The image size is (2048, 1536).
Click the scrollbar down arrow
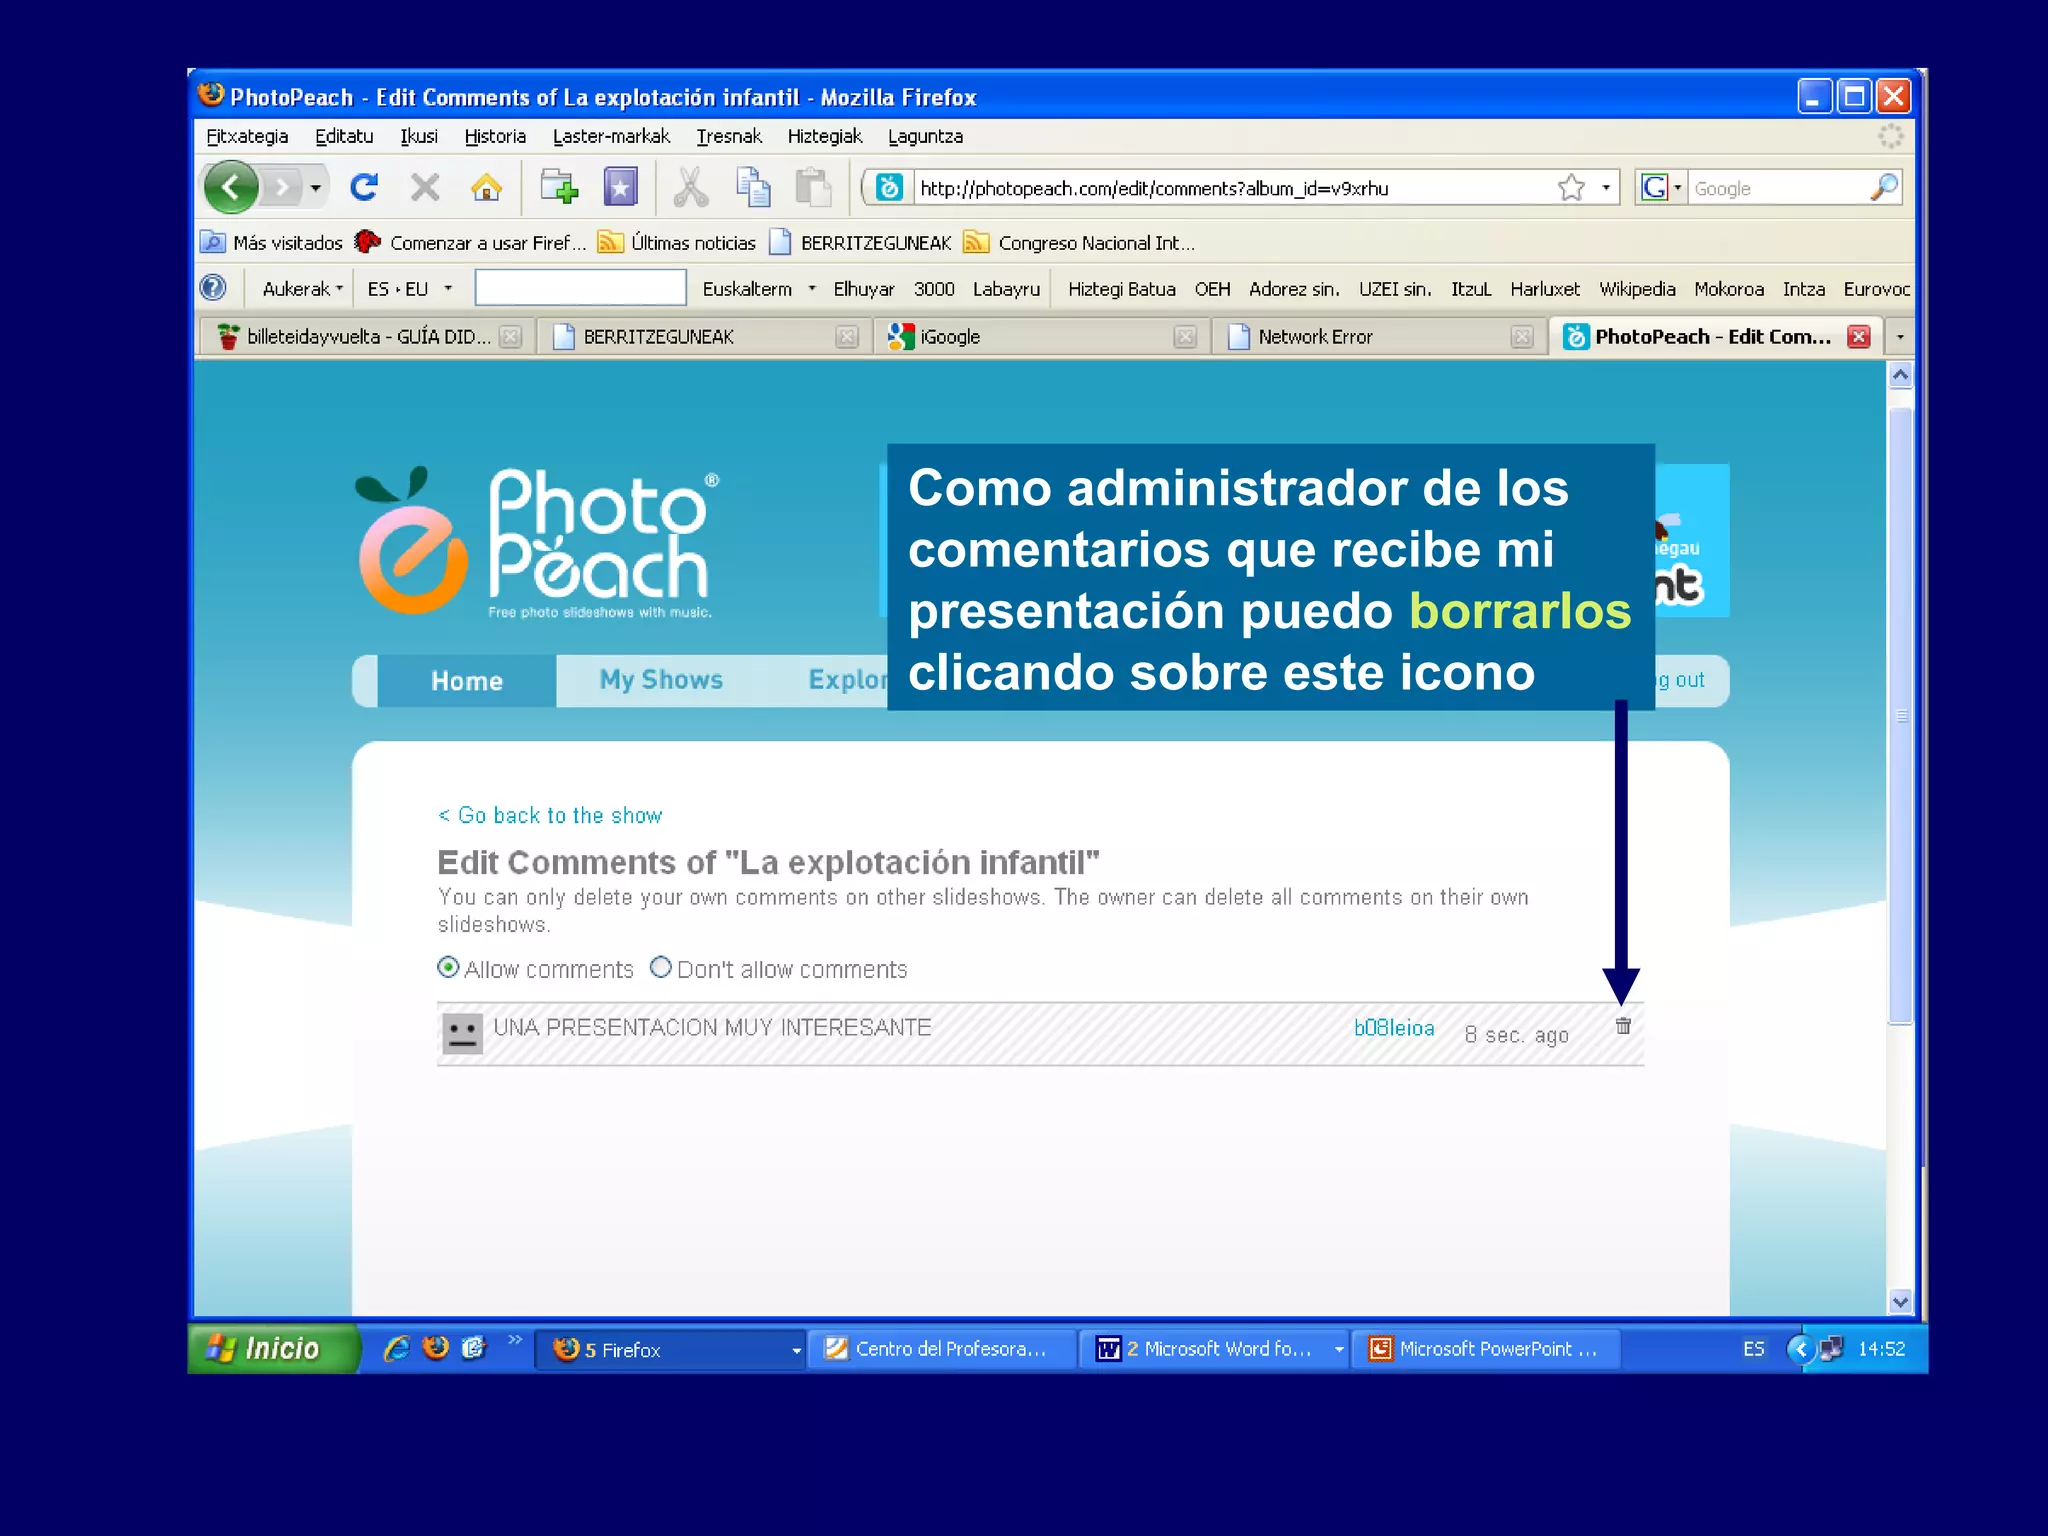(1900, 1301)
